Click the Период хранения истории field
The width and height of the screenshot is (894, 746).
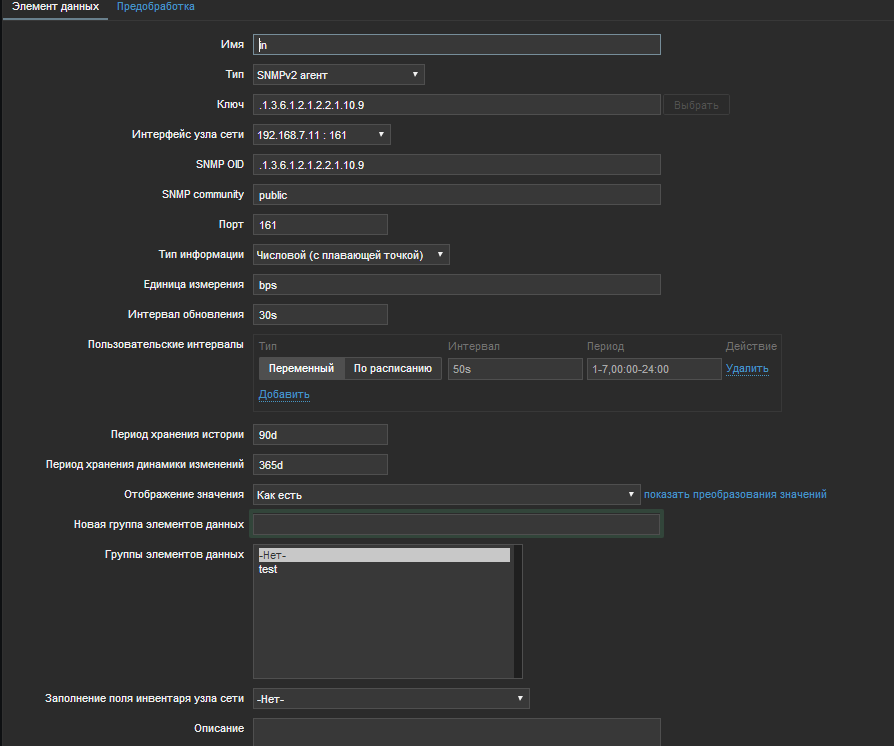[320, 435]
